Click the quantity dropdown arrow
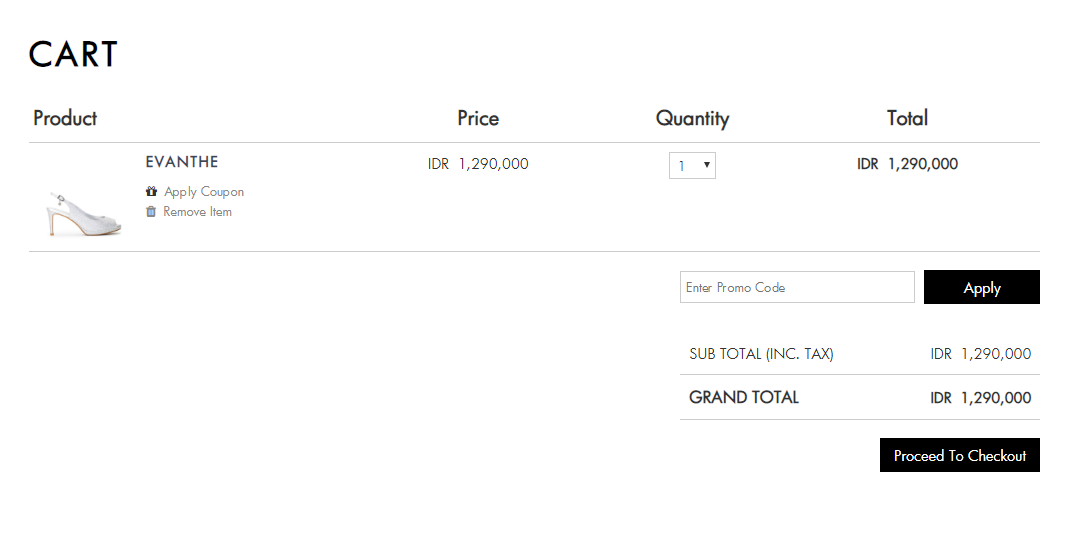 click(707, 165)
